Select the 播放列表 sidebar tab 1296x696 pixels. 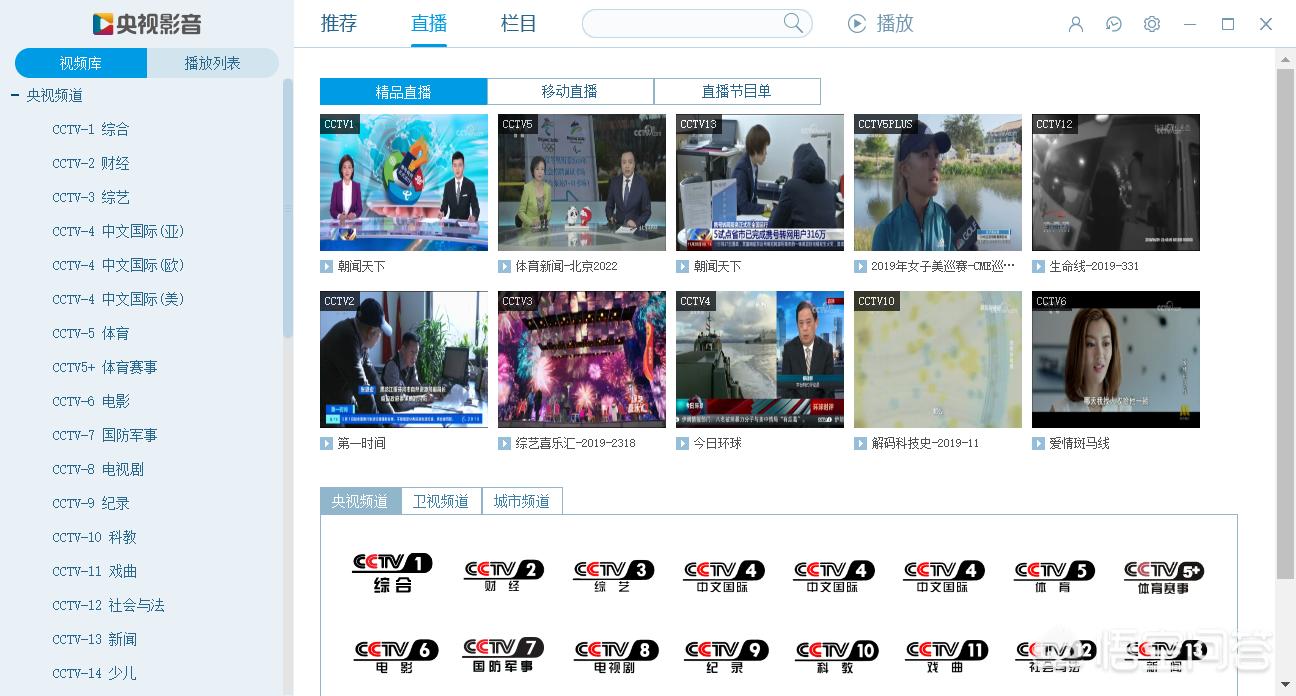(213, 63)
